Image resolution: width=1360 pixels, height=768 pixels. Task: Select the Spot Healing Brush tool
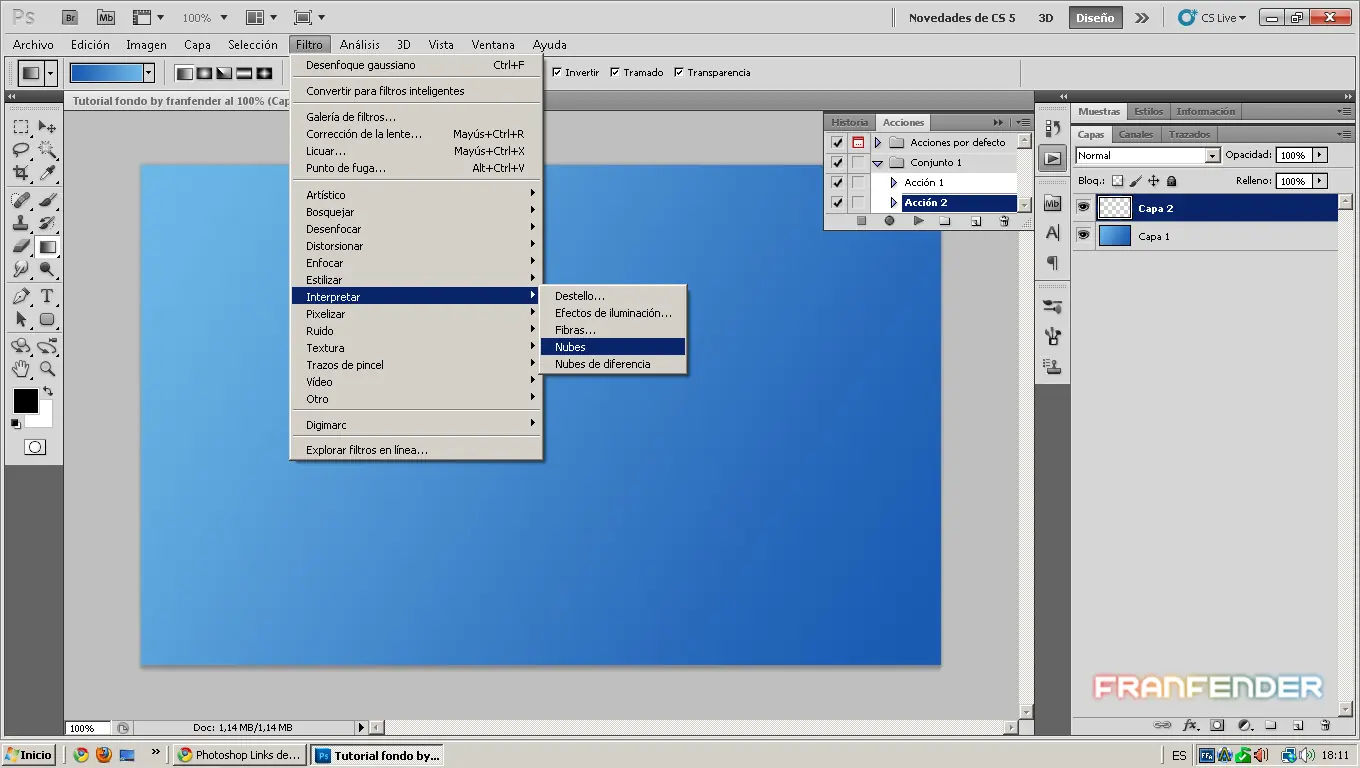point(21,199)
